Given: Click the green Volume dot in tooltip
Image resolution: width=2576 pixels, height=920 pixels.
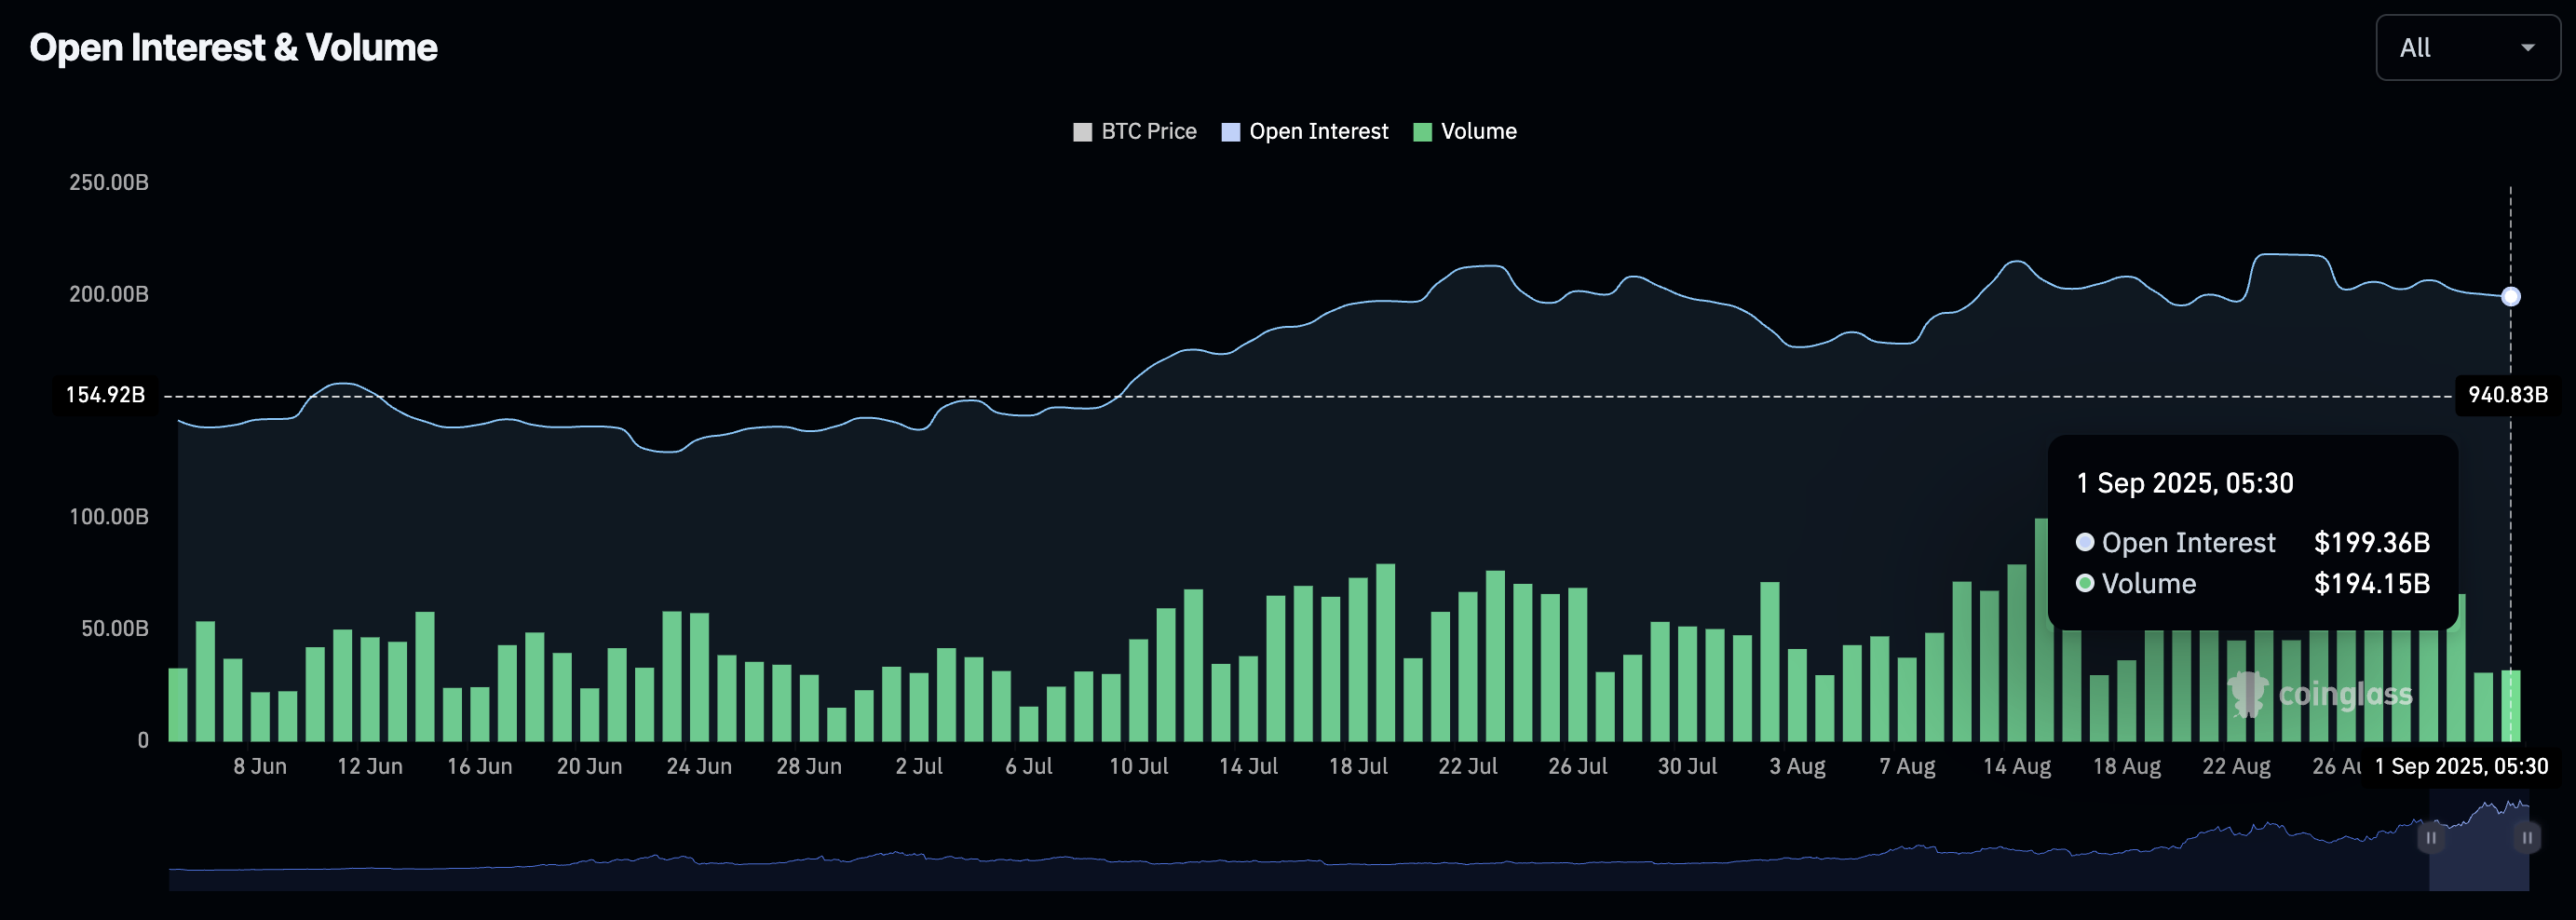Looking at the screenshot, I should pyautogui.click(x=2085, y=583).
